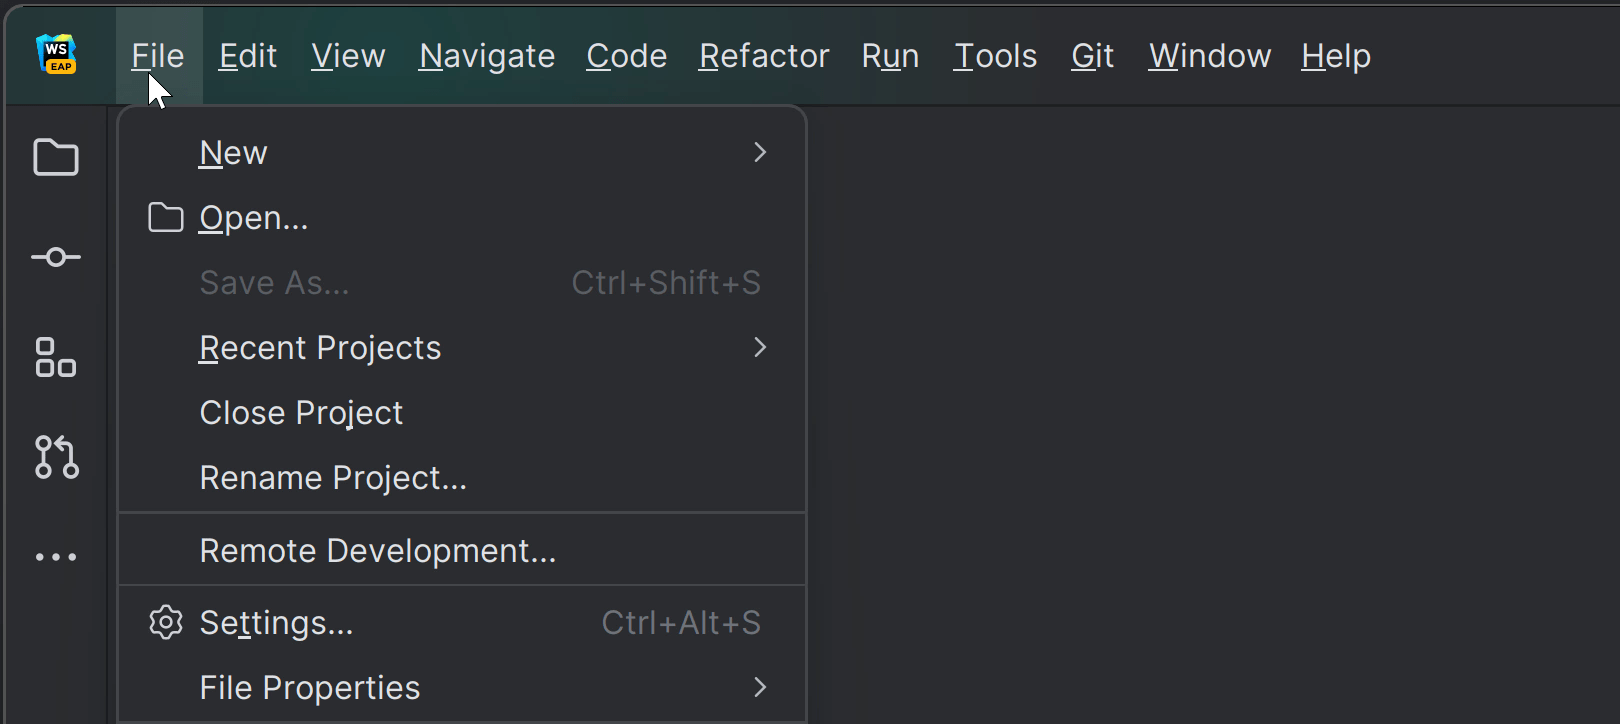Open the Tools menu
The width and height of the screenshot is (1620, 724).
[x=995, y=56]
